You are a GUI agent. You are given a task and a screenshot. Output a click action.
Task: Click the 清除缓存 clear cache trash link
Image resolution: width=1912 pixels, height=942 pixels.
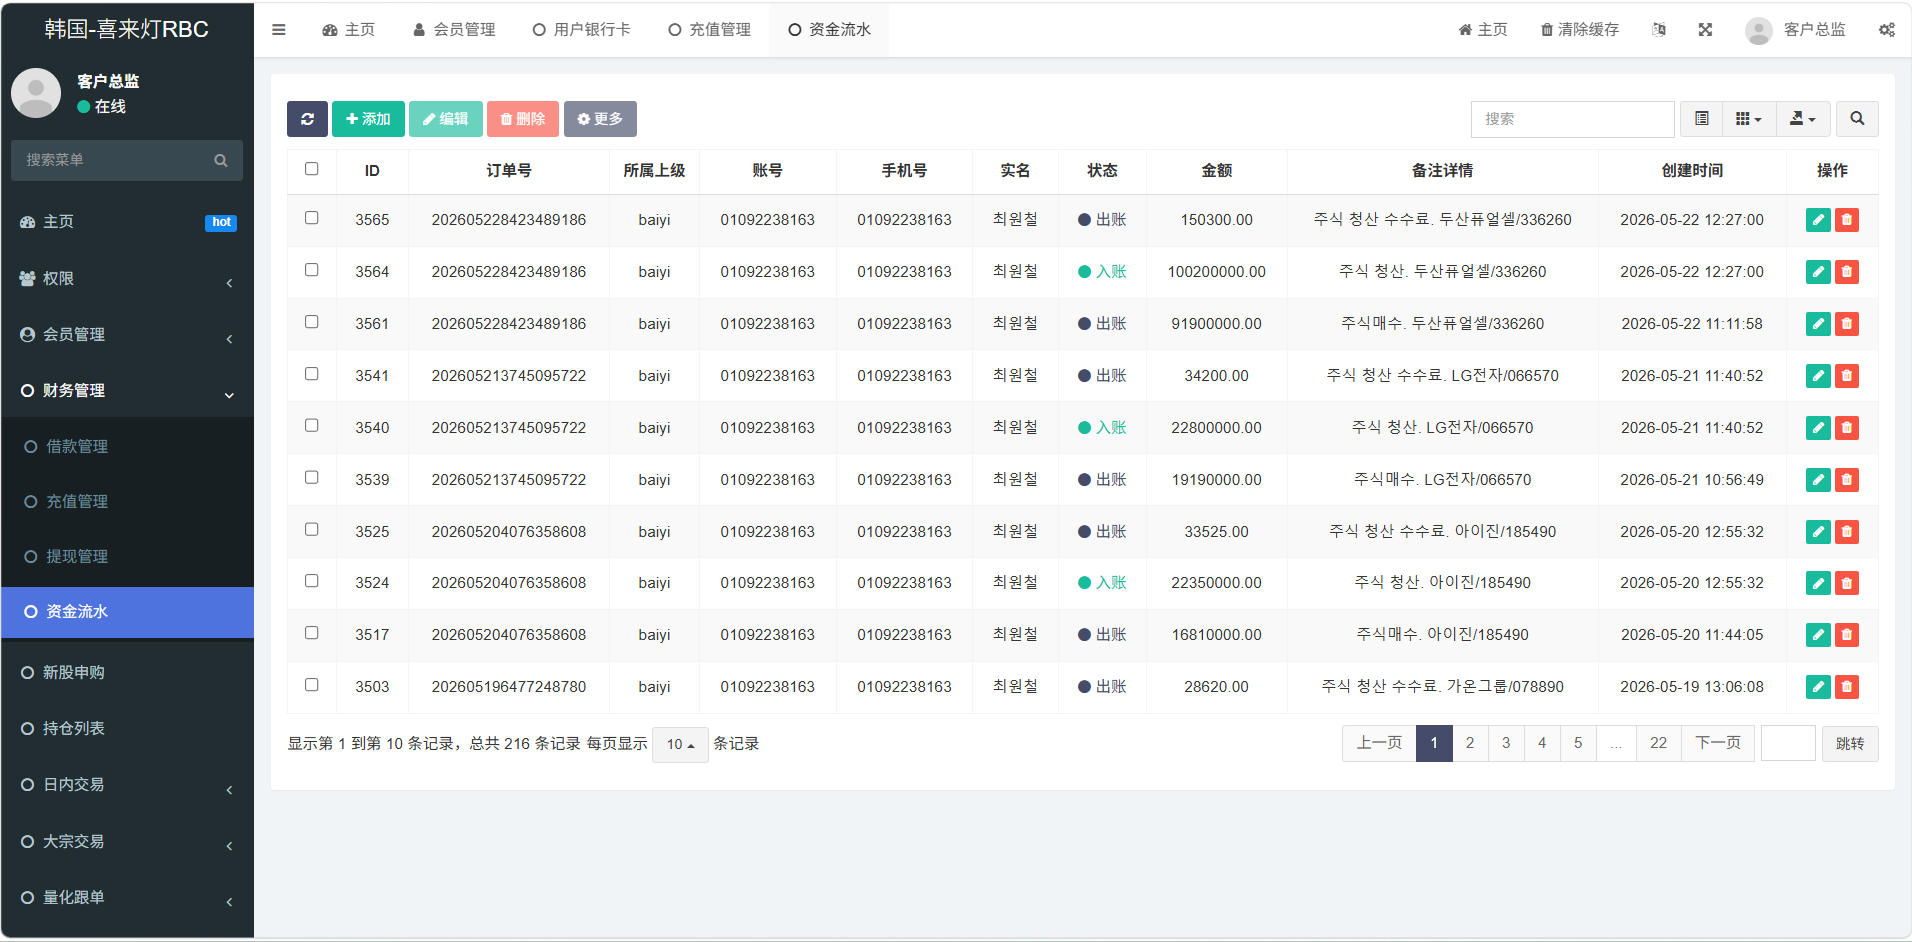1579,30
